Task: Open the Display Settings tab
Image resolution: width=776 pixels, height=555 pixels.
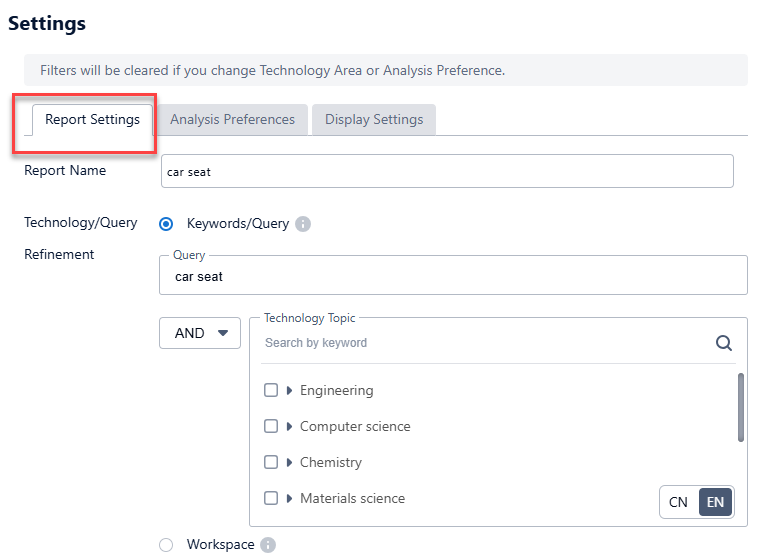Action: click(x=374, y=120)
